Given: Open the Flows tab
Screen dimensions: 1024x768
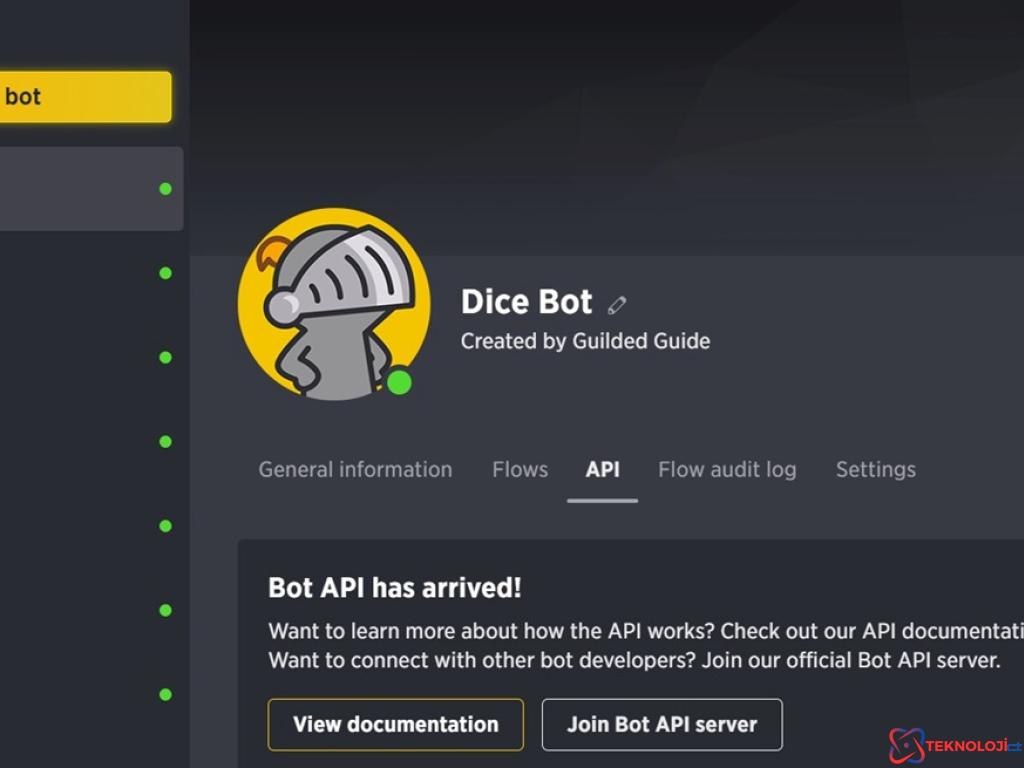Looking at the screenshot, I should (x=520, y=470).
